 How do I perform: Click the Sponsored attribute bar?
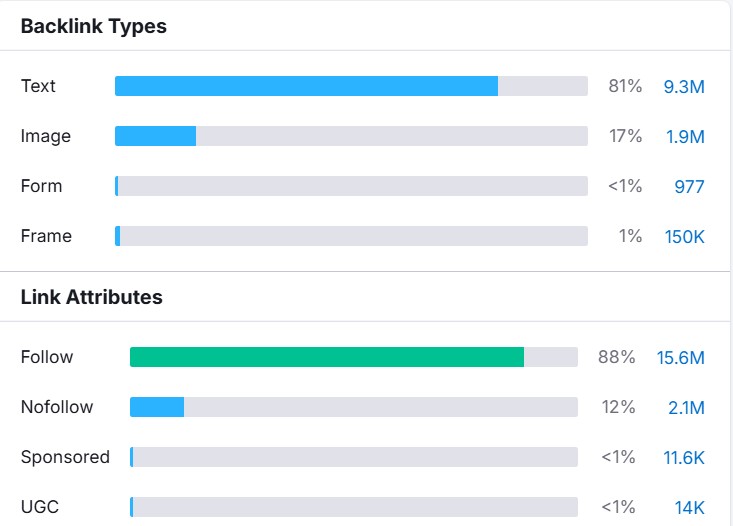point(353,457)
